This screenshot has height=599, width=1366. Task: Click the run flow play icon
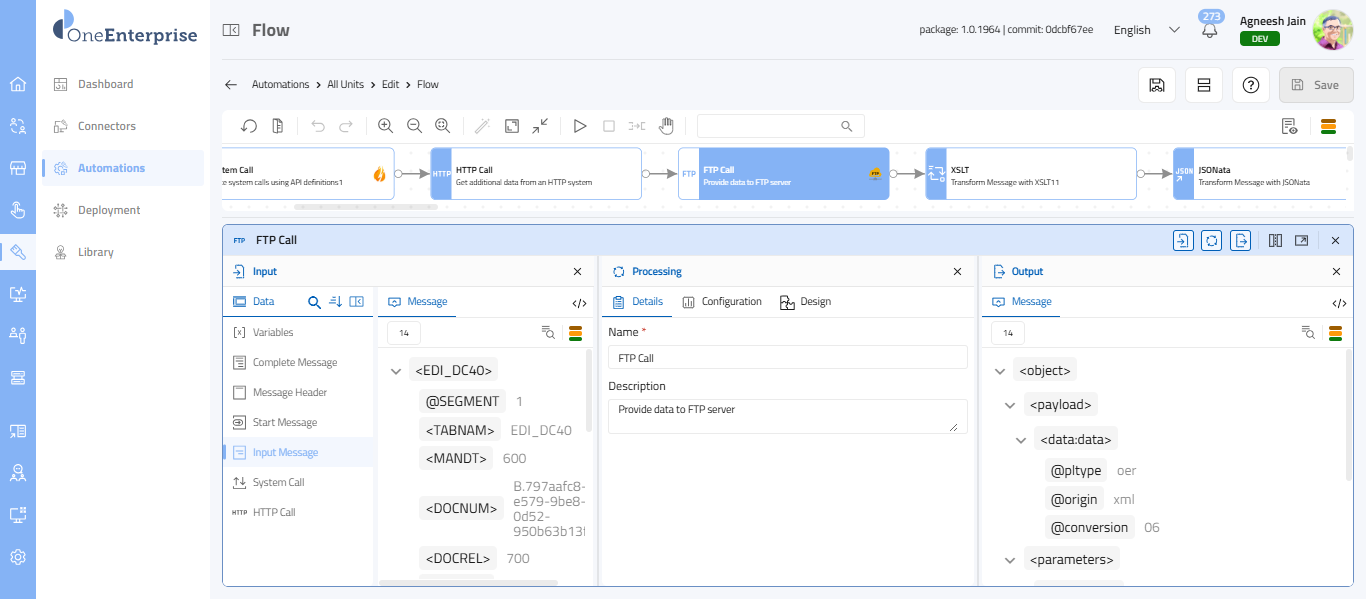tap(580, 126)
